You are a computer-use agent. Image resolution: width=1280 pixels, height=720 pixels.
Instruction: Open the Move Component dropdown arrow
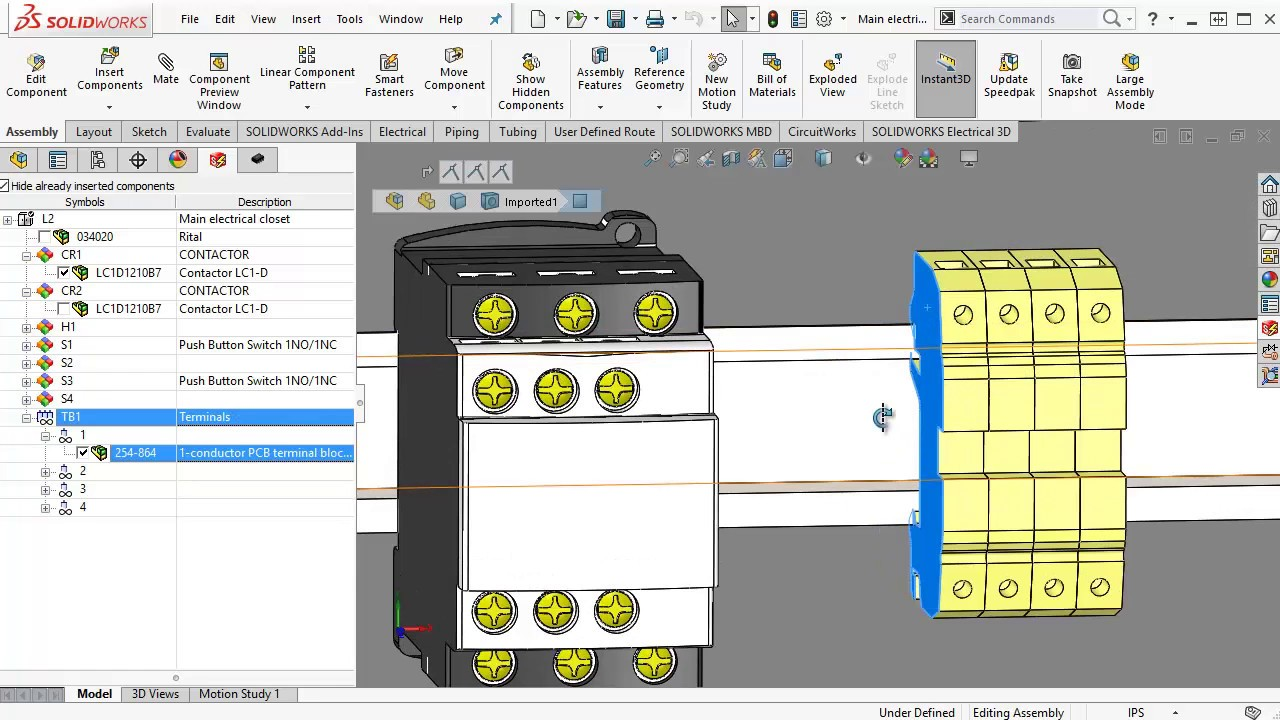pos(454,107)
